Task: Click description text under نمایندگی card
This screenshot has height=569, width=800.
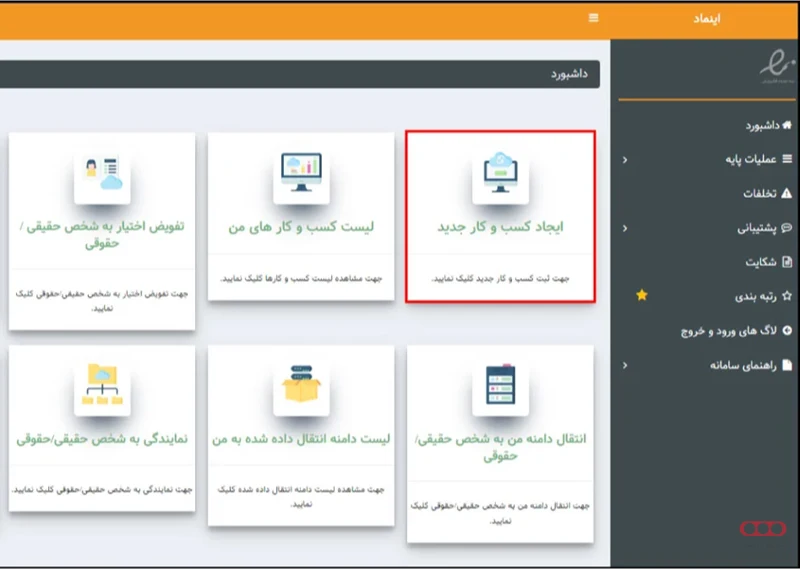Action: [102, 489]
